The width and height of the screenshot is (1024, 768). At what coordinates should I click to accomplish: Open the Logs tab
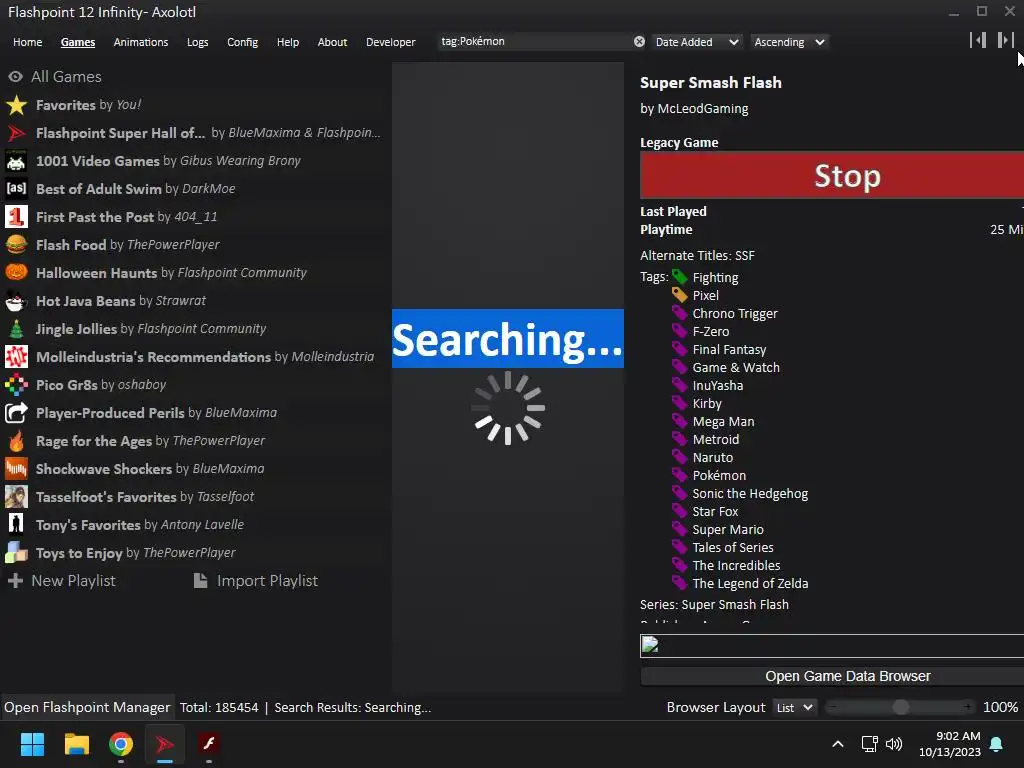coord(197,42)
